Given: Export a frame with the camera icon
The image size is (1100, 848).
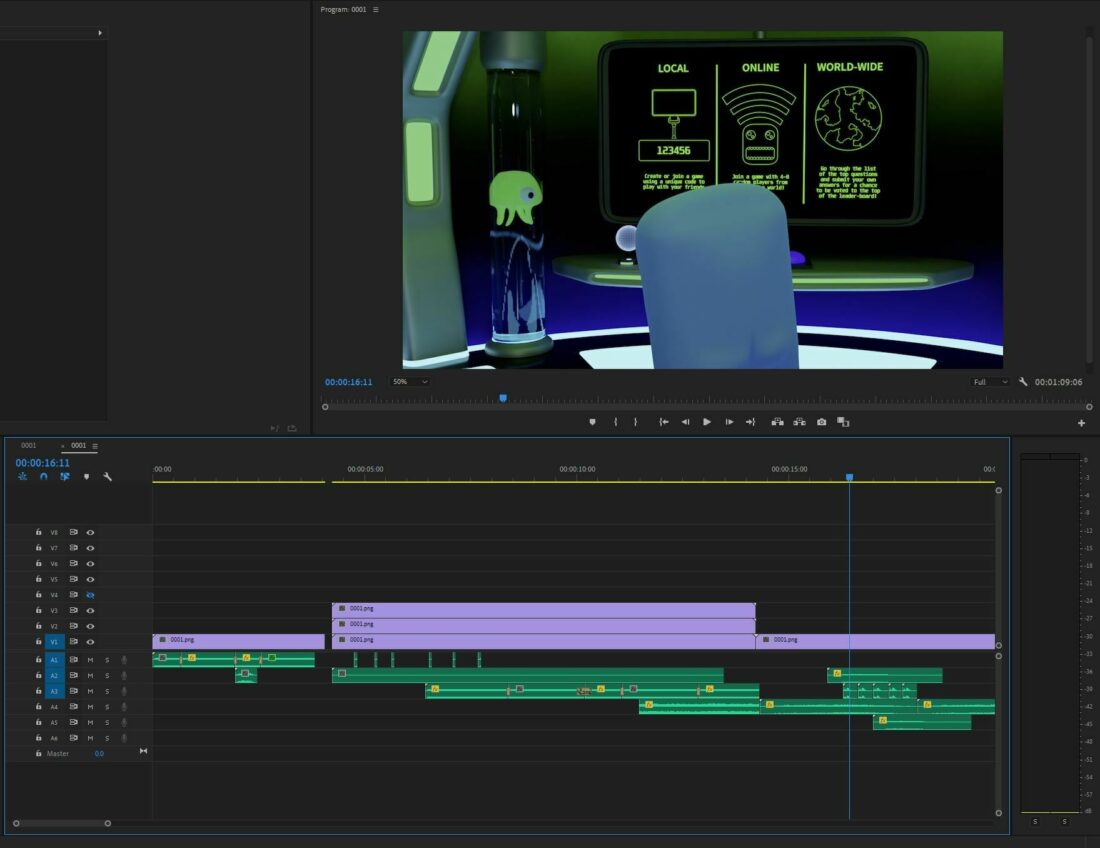Looking at the screenshot, I should tap(821, 422).
